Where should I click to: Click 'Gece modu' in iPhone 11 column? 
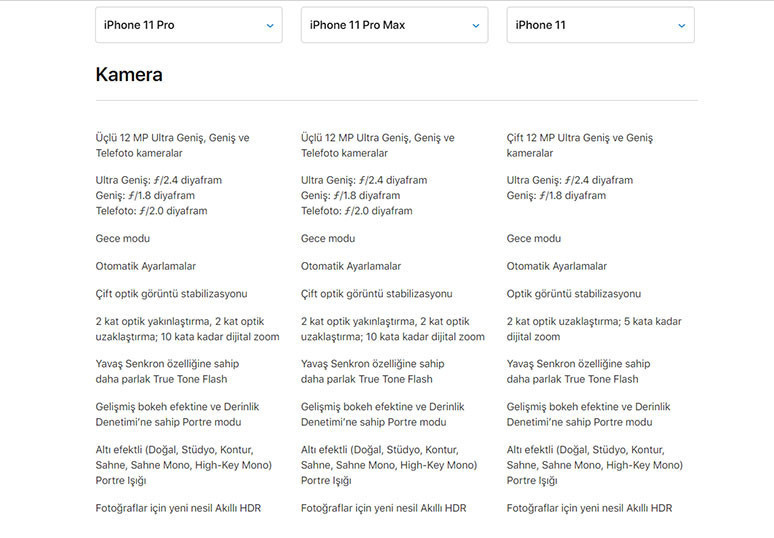534,238
